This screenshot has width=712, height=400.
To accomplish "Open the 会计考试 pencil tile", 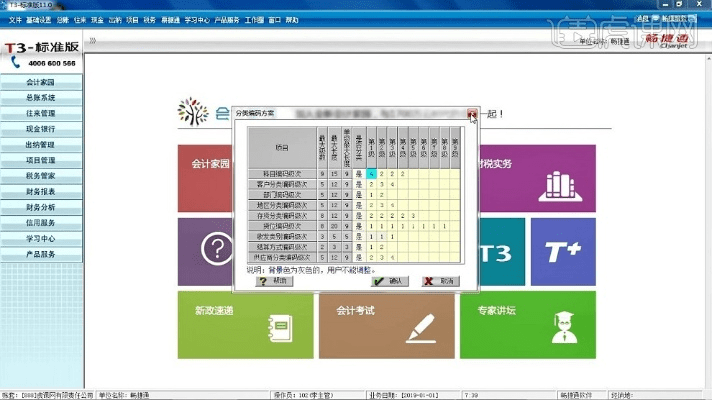I will (386, 325).
